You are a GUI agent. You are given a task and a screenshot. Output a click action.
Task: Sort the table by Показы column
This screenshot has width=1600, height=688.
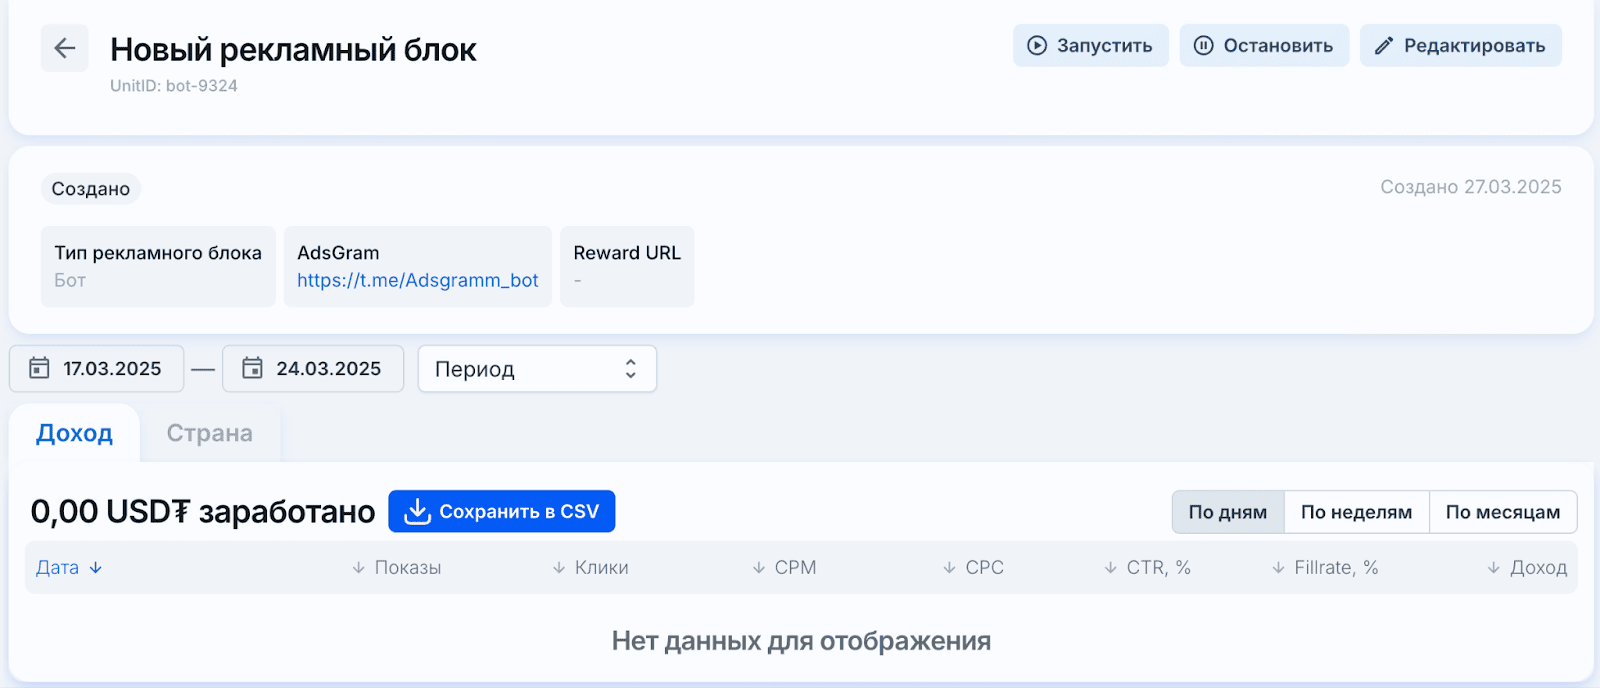[397, 568]
